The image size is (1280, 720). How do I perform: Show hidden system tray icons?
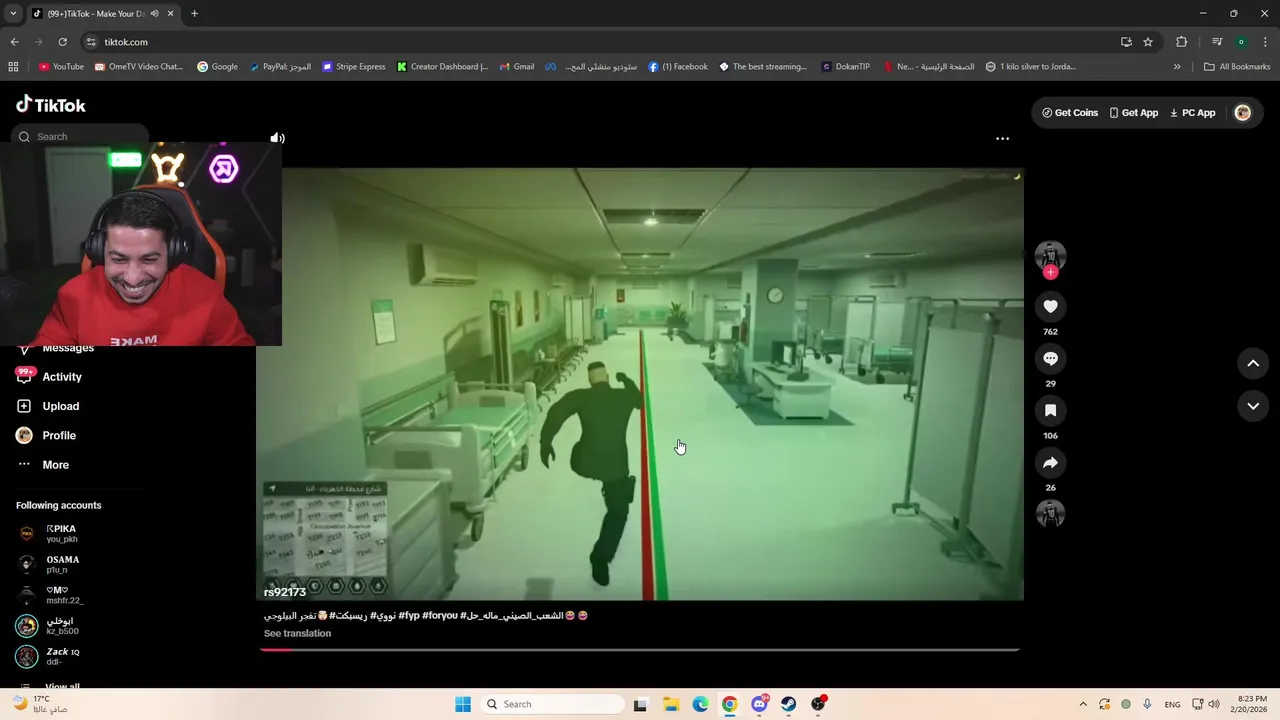[x=1082, y=704]
